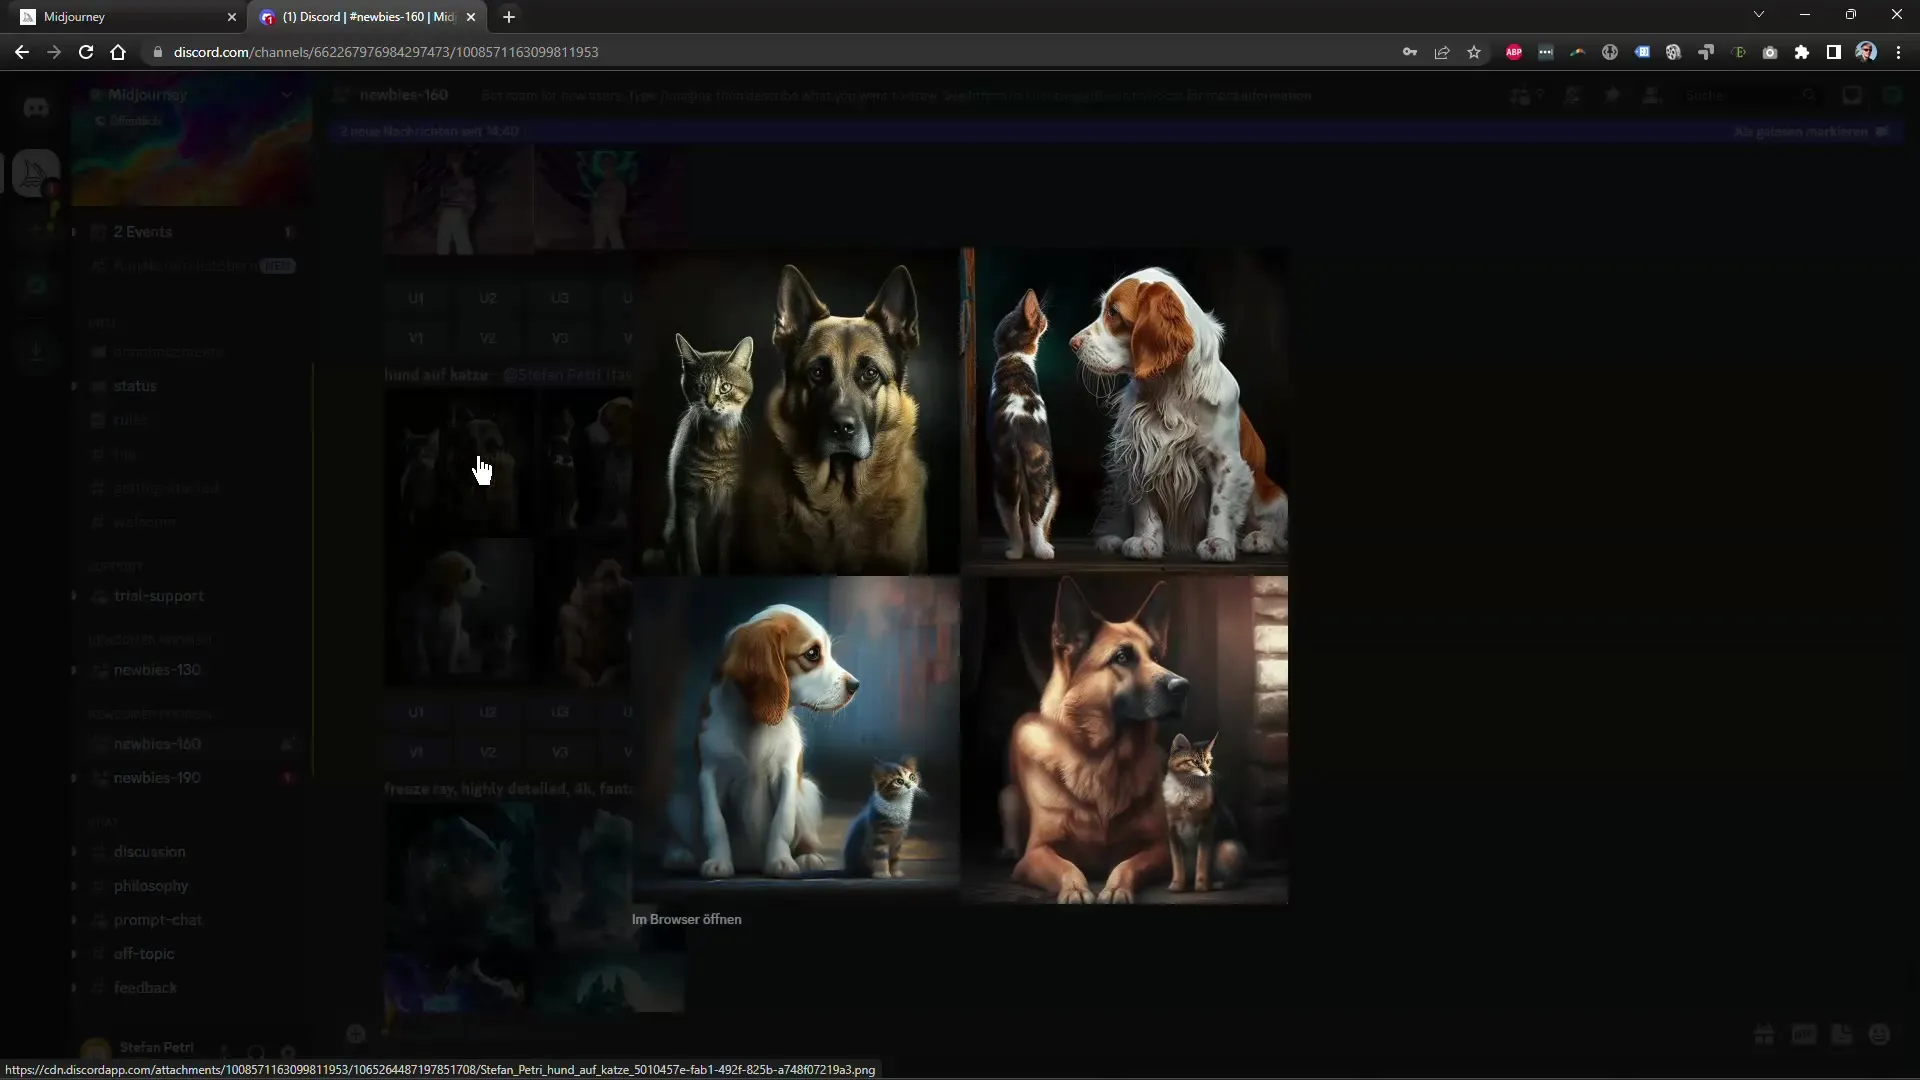The height and width of the screenshot is (1080, 1920).
Task: Toggle the pinned messages visibility
Action: click(1611, 95)
